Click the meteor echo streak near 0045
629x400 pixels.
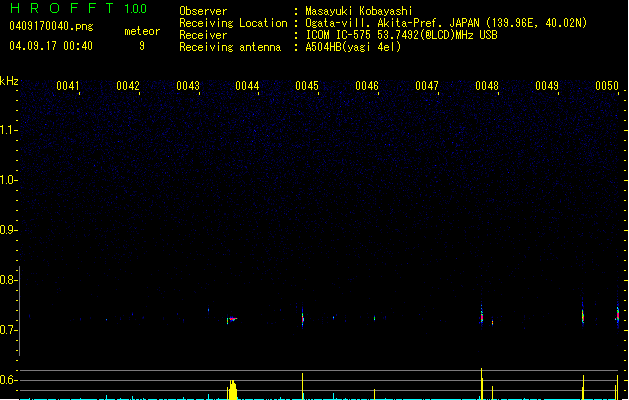tap(302, 317)
